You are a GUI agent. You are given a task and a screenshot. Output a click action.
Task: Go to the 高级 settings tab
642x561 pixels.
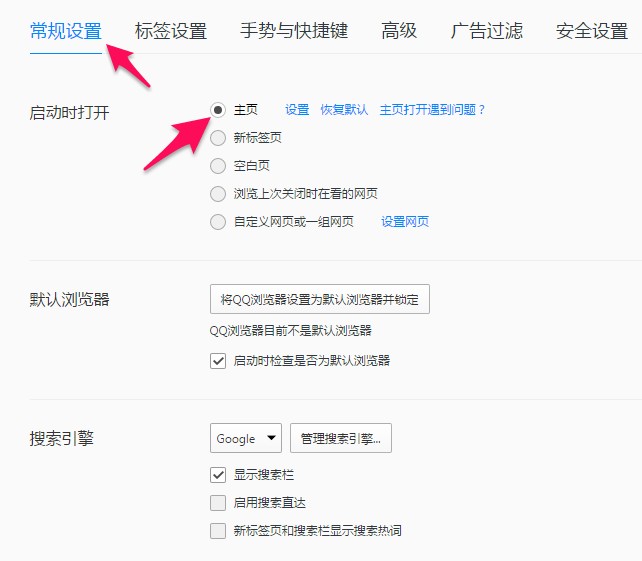399,31
